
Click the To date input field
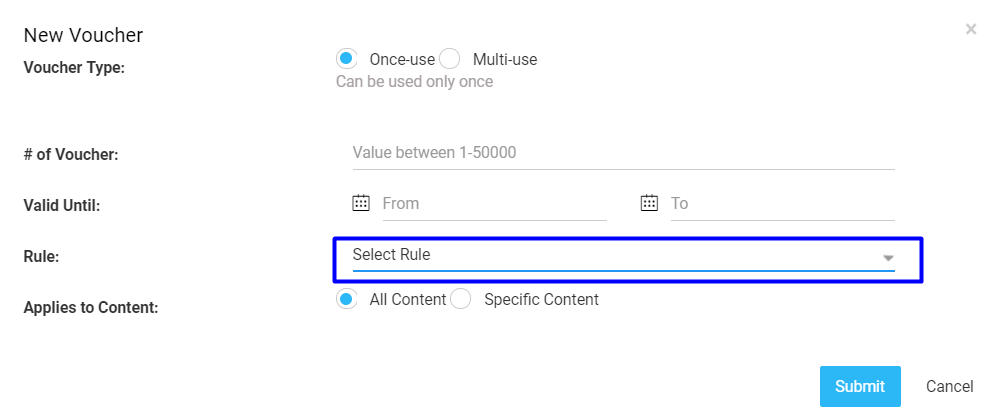click(x=782, y=204)
